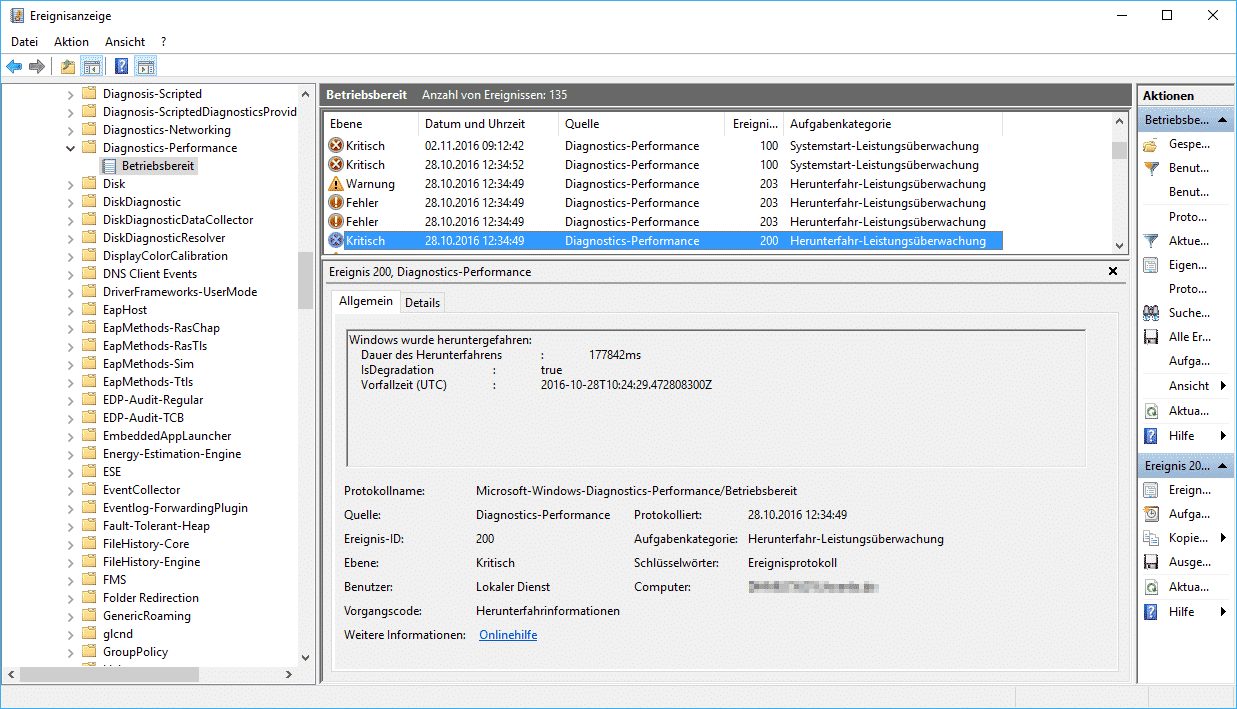Go back with the blue arrow toolbar button

coord(14,67)
